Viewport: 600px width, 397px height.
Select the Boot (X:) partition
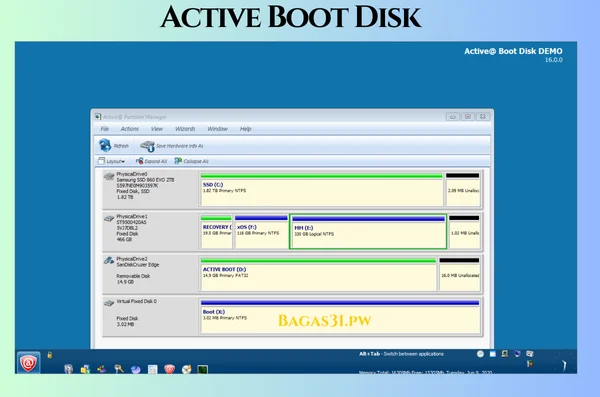tap(340, 317)
